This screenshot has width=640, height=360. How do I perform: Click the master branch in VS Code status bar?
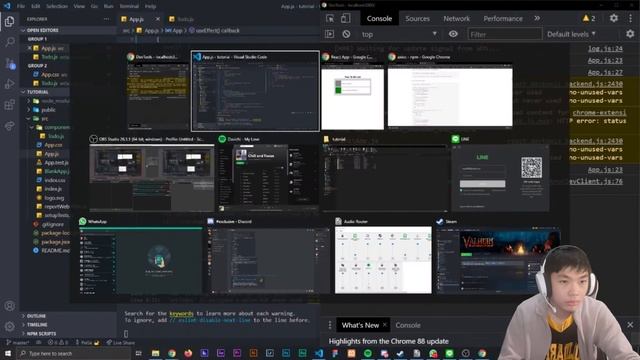click(18, 342)
